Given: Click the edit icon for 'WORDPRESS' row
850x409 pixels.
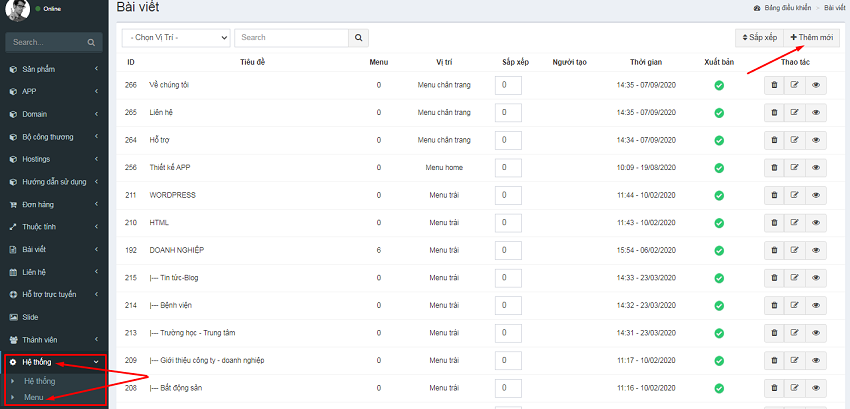Looking at the screenshot, I should tap(795, 195).
